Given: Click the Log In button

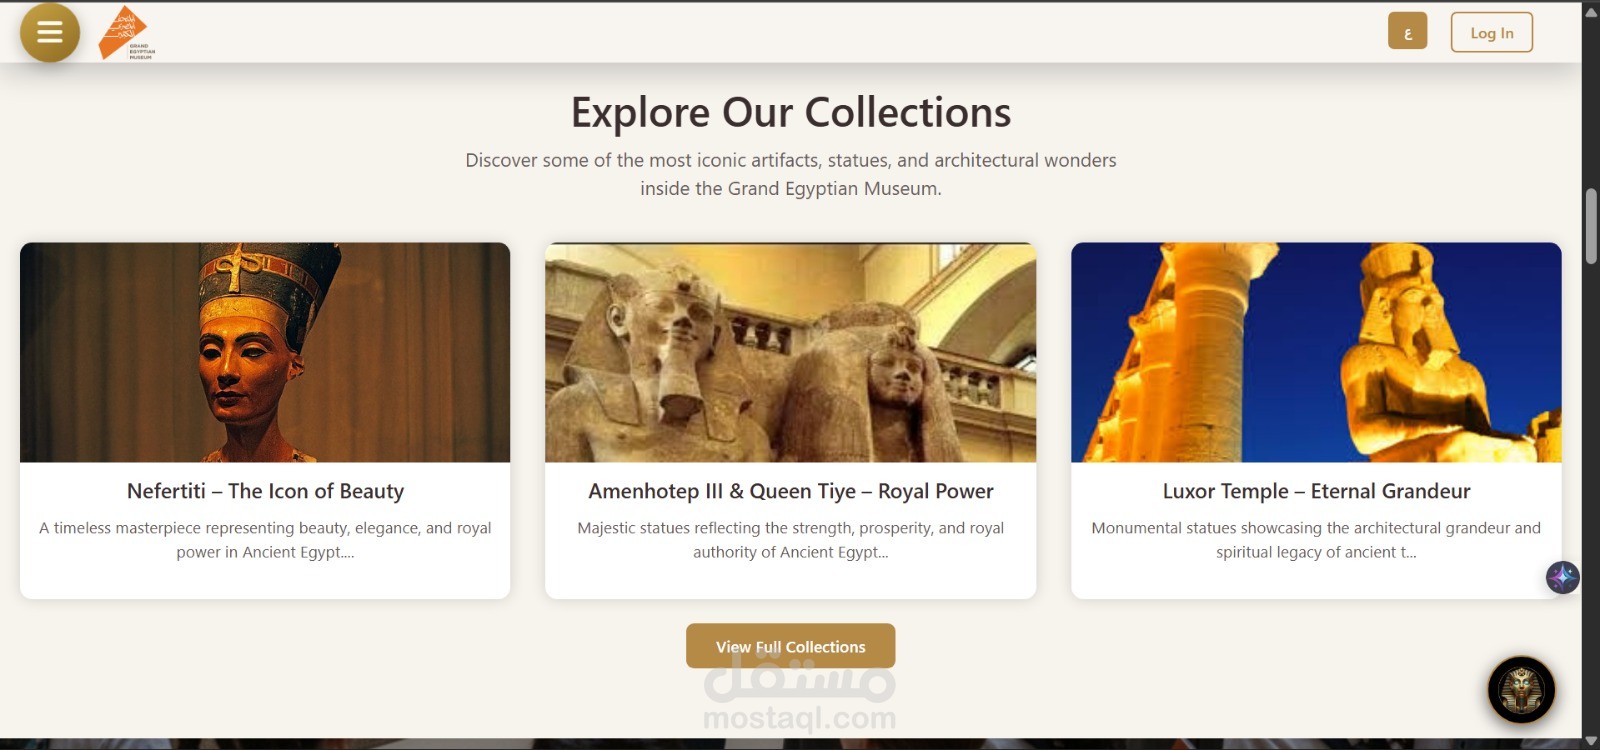Looking at the screenshot, I should [x=1491, y=32].
